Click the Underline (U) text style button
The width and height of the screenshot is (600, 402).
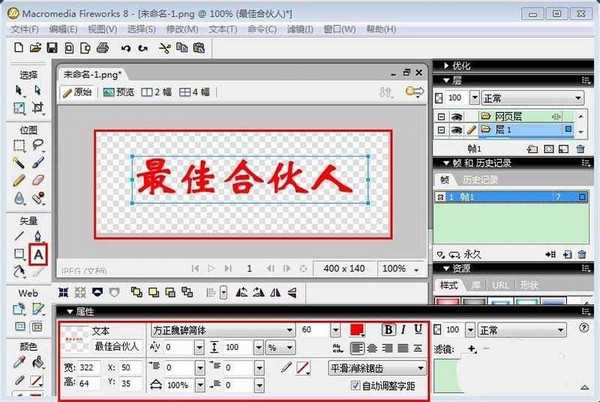click(418, 329)
